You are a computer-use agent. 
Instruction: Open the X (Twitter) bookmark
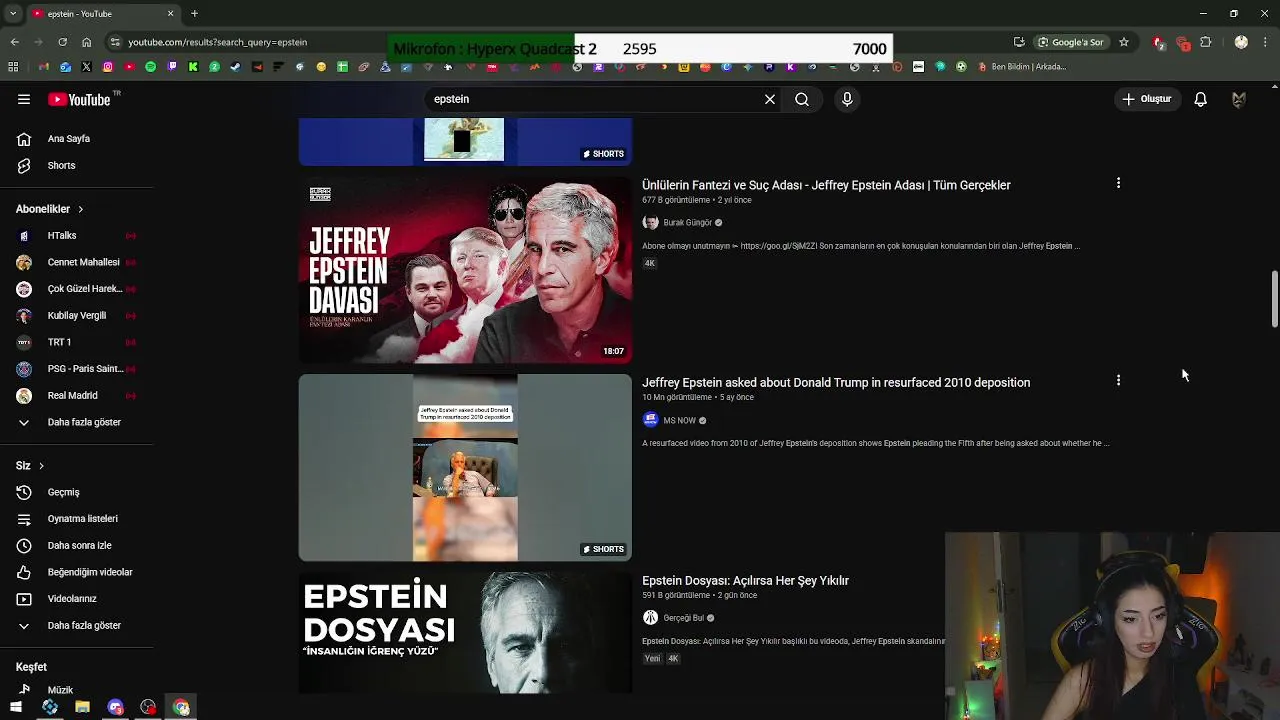[86, 67]
